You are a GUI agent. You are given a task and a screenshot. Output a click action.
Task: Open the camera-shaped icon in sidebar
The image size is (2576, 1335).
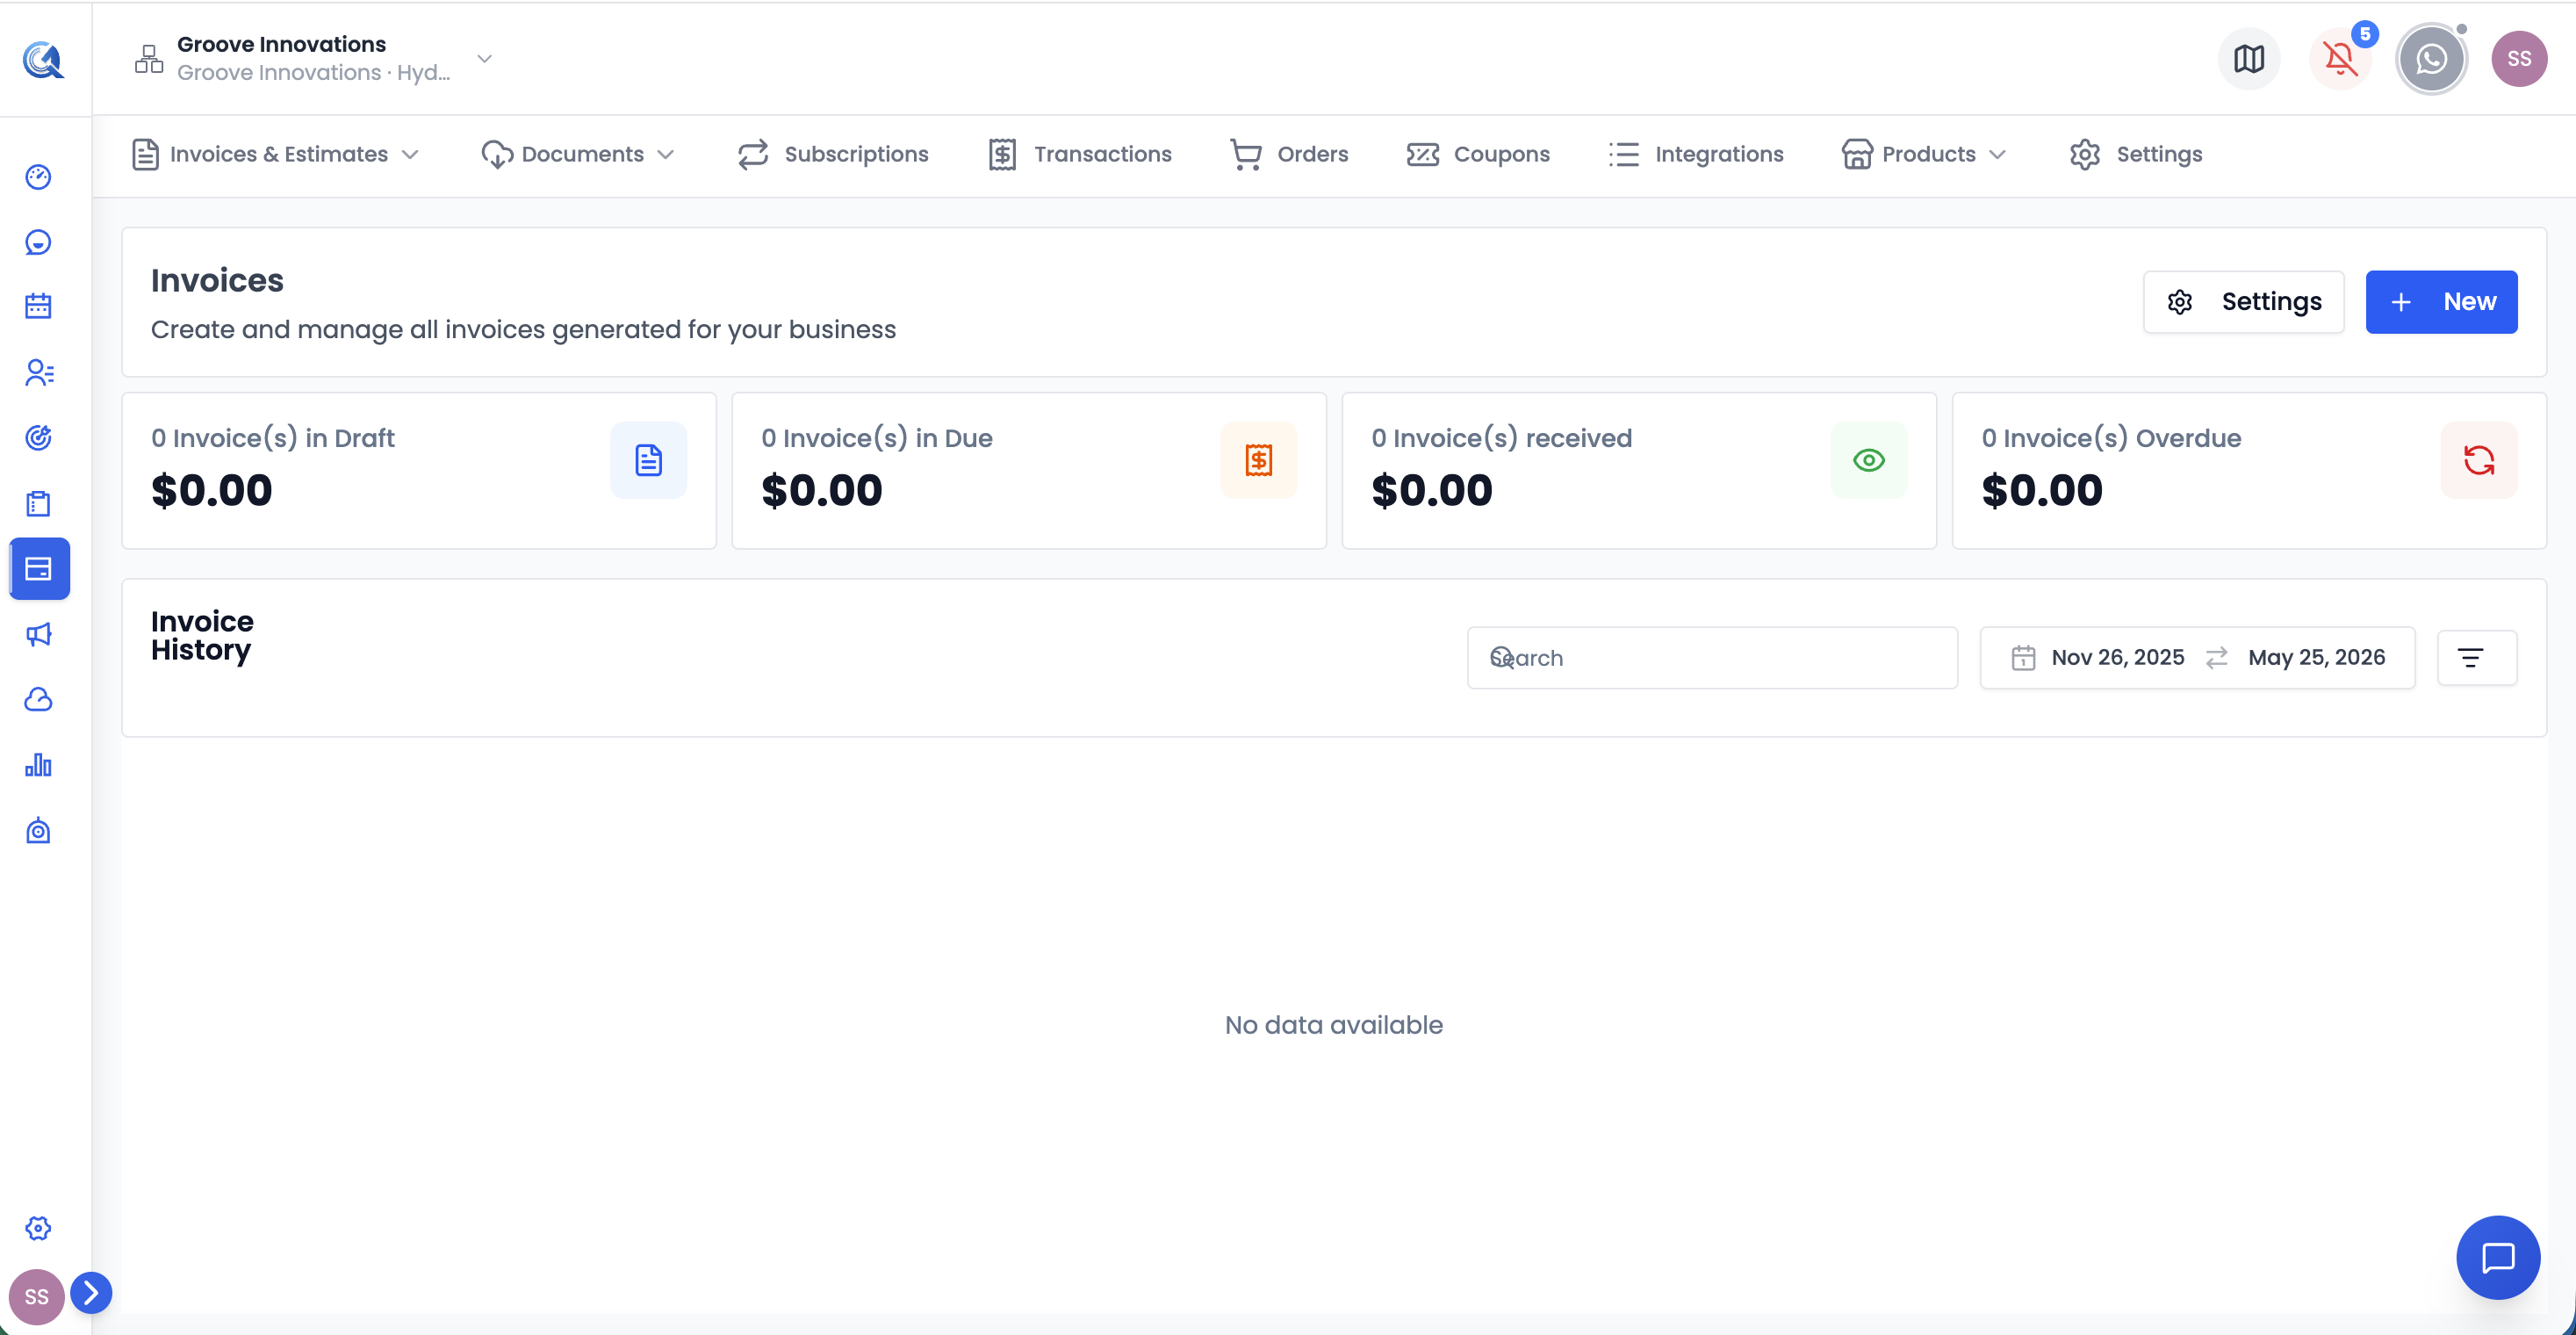click(38, 831)
